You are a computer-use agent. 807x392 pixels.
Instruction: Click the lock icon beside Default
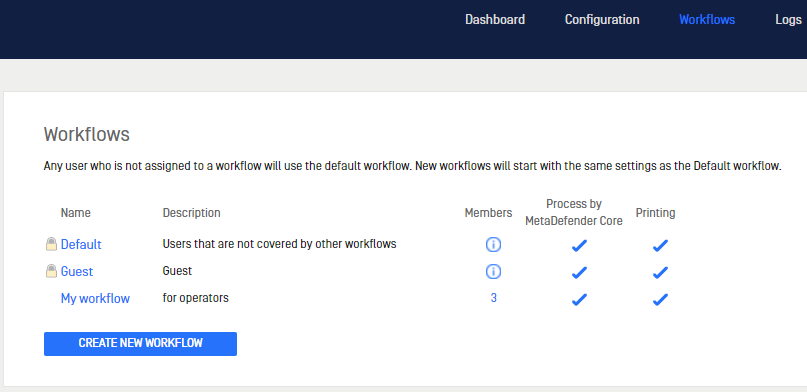51,244
